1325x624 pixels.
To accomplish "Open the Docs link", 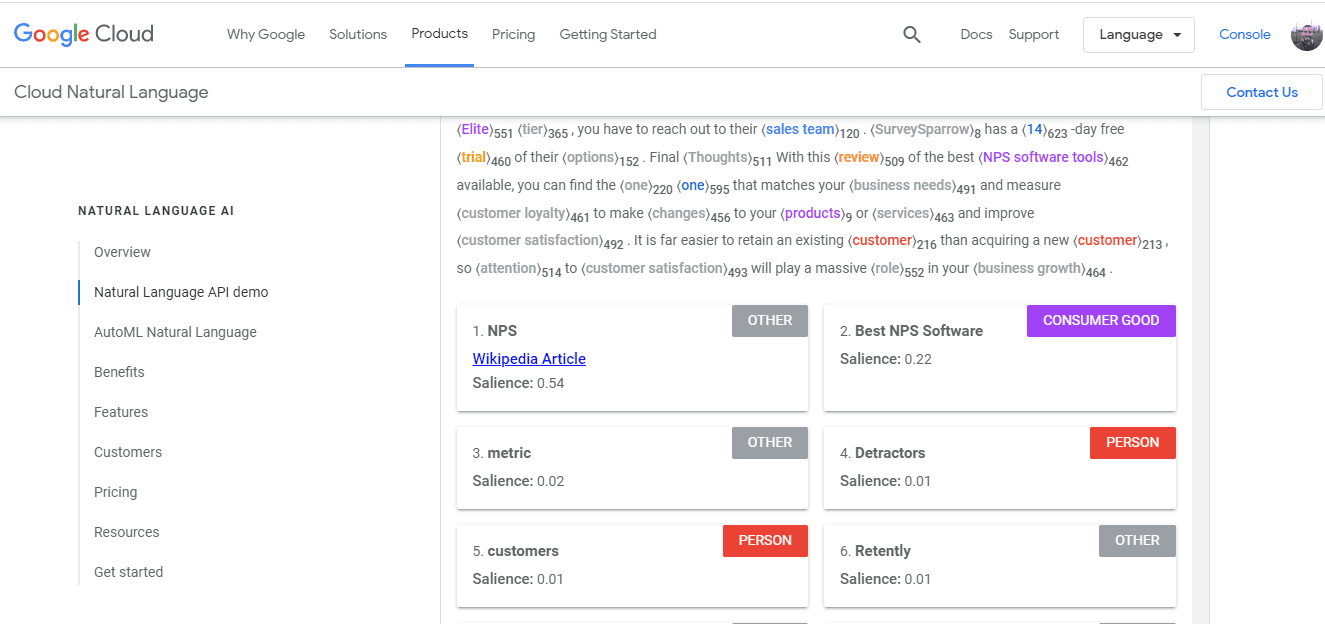I will 976,34.
